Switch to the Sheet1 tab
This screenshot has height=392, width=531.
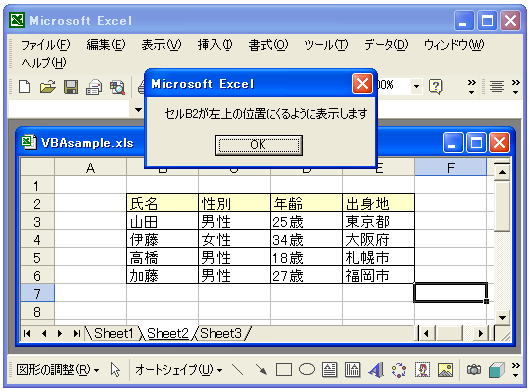[113, 333]
